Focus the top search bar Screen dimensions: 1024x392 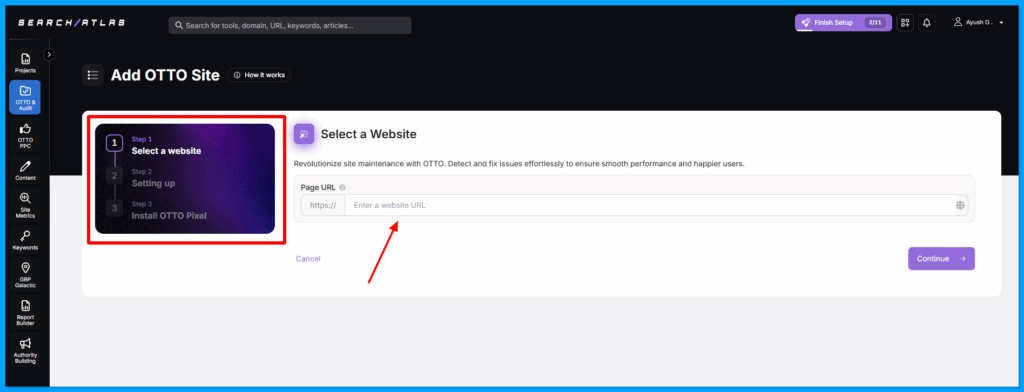tap(290, 25)
